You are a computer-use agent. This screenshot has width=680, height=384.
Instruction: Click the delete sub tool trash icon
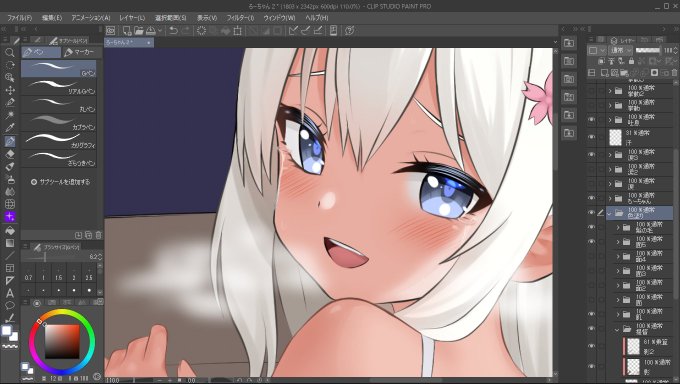[x=98, y=235]
